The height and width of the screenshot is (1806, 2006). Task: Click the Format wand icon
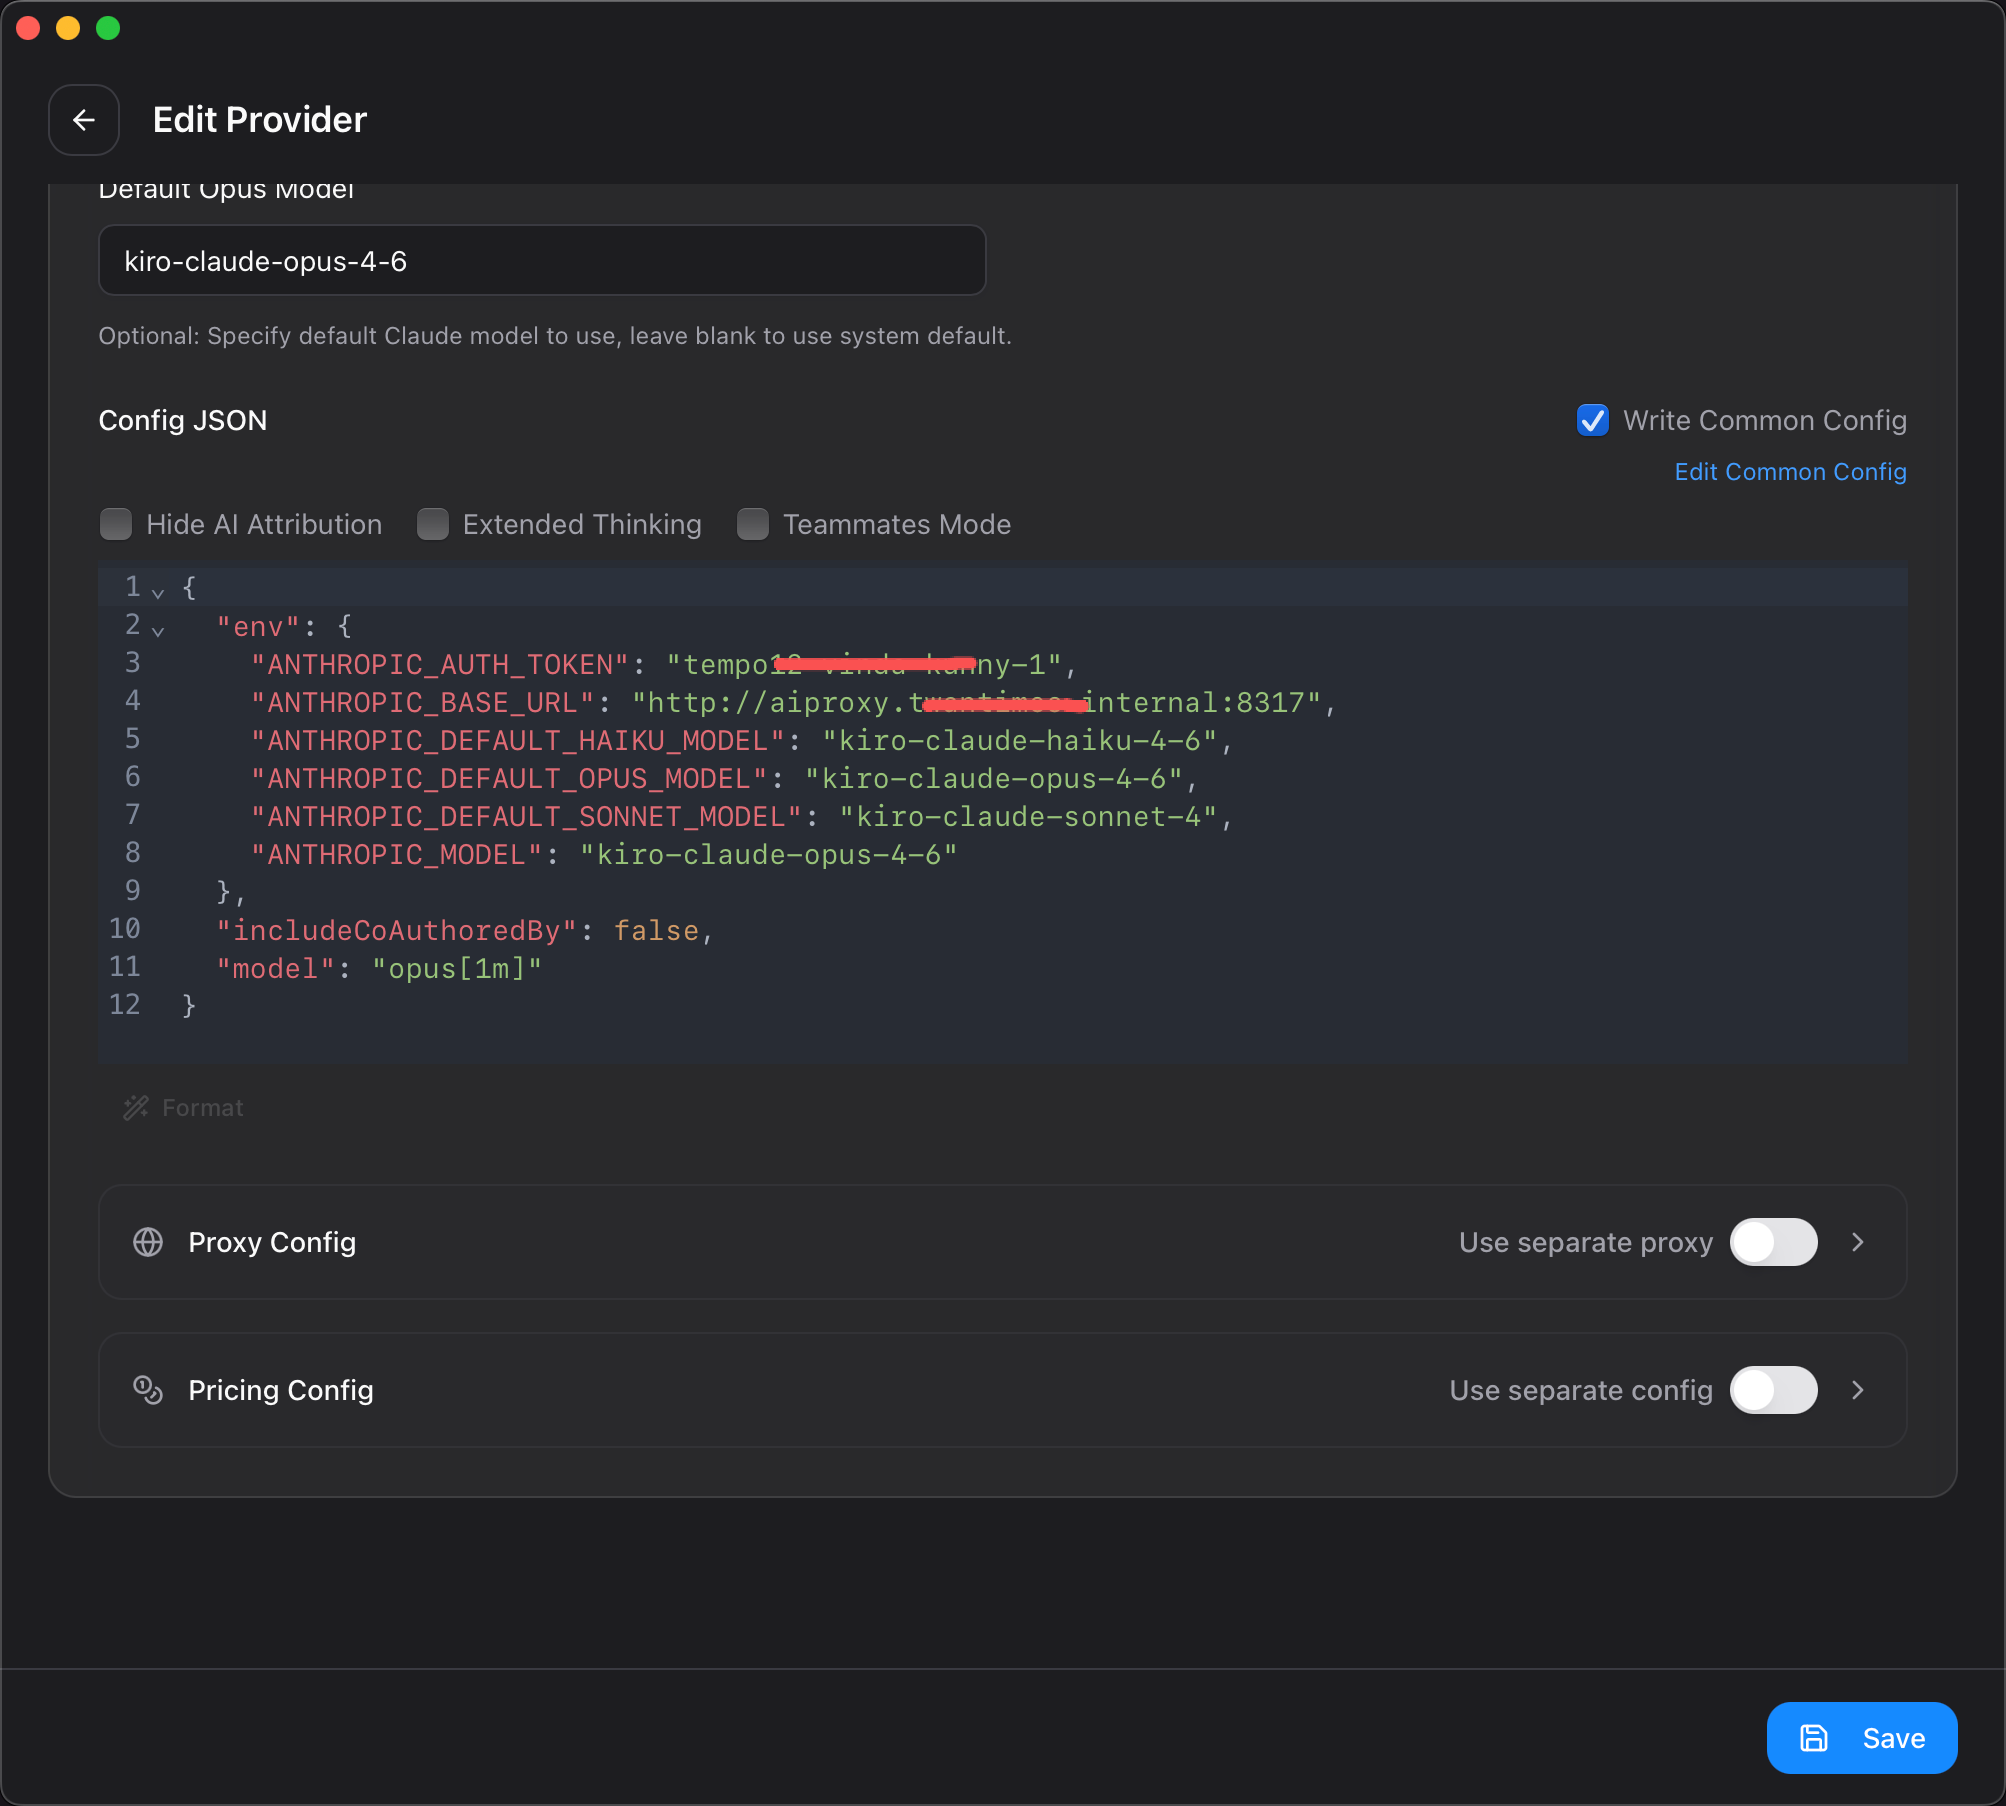(x=135, y=1108)
